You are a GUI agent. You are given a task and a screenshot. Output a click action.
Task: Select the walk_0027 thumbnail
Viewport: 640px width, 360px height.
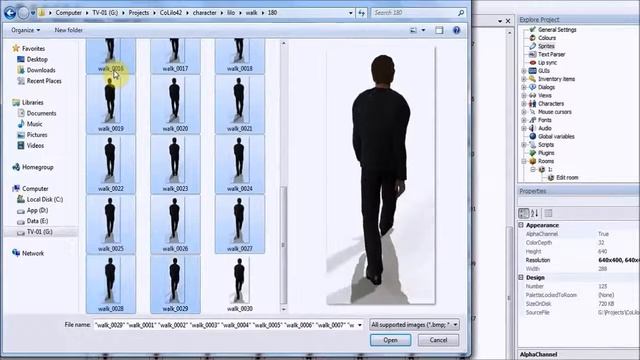[x=240, y=224]
